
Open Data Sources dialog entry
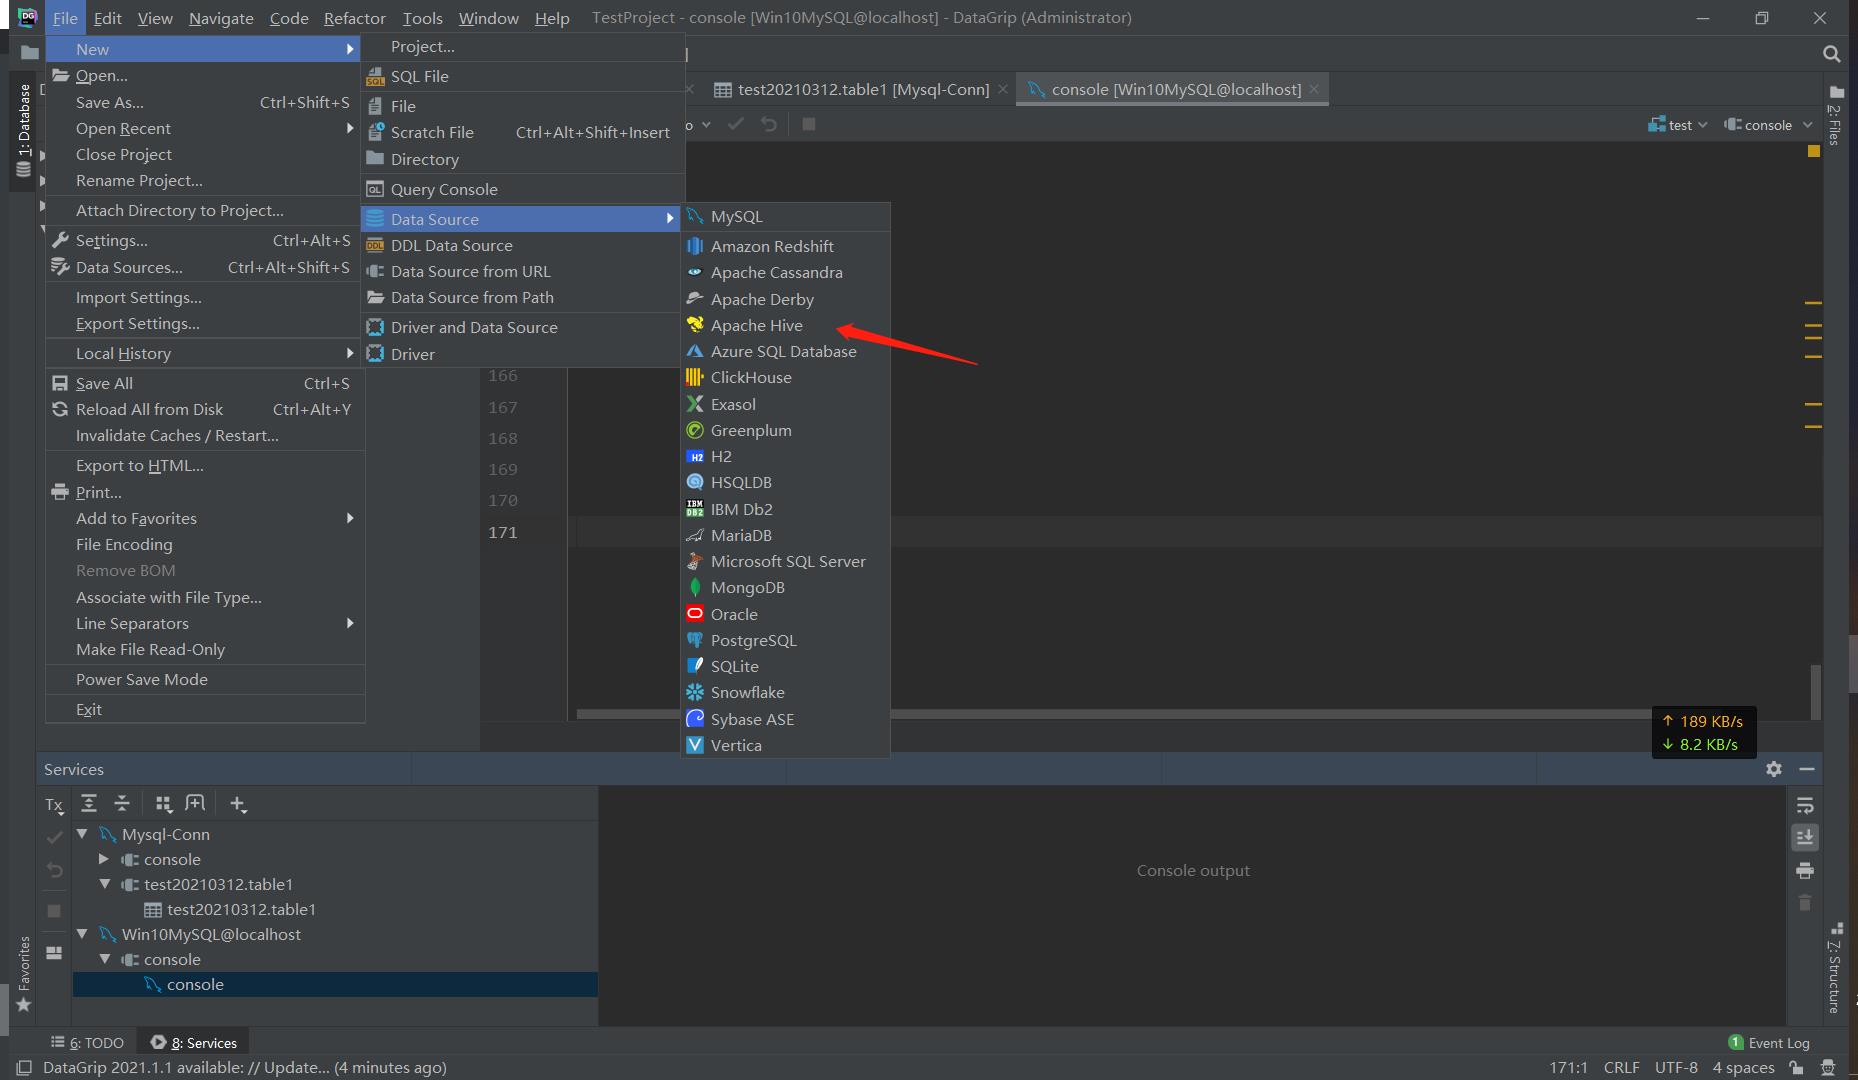(204, 267)
